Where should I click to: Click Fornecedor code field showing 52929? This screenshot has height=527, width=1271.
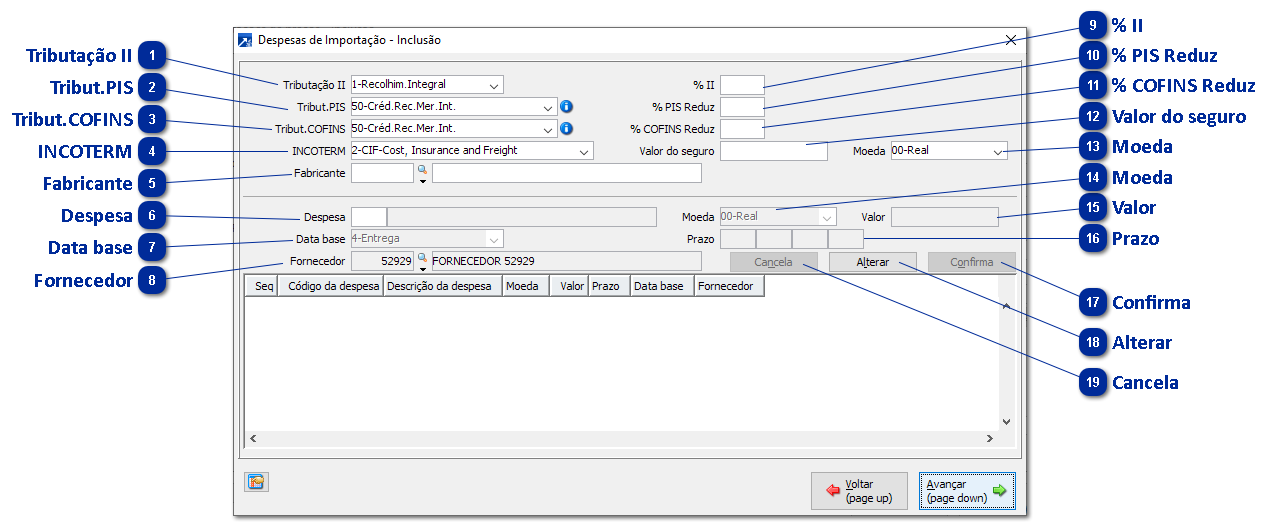[x=383, y=260]
